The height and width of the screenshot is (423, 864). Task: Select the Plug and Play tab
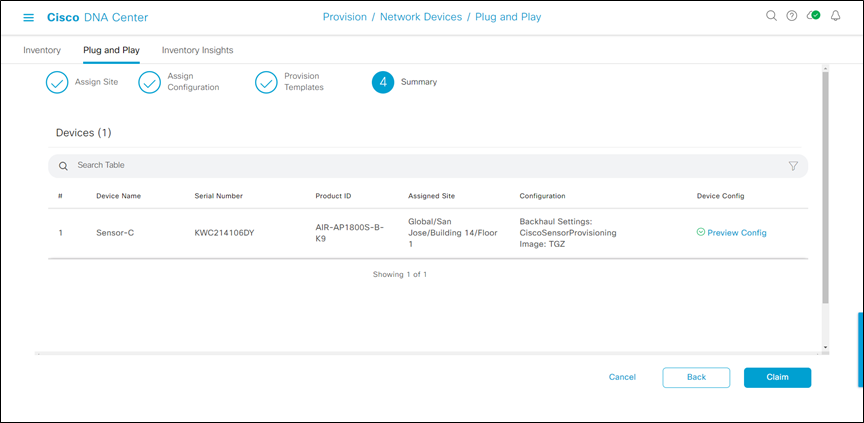point(111,50)
